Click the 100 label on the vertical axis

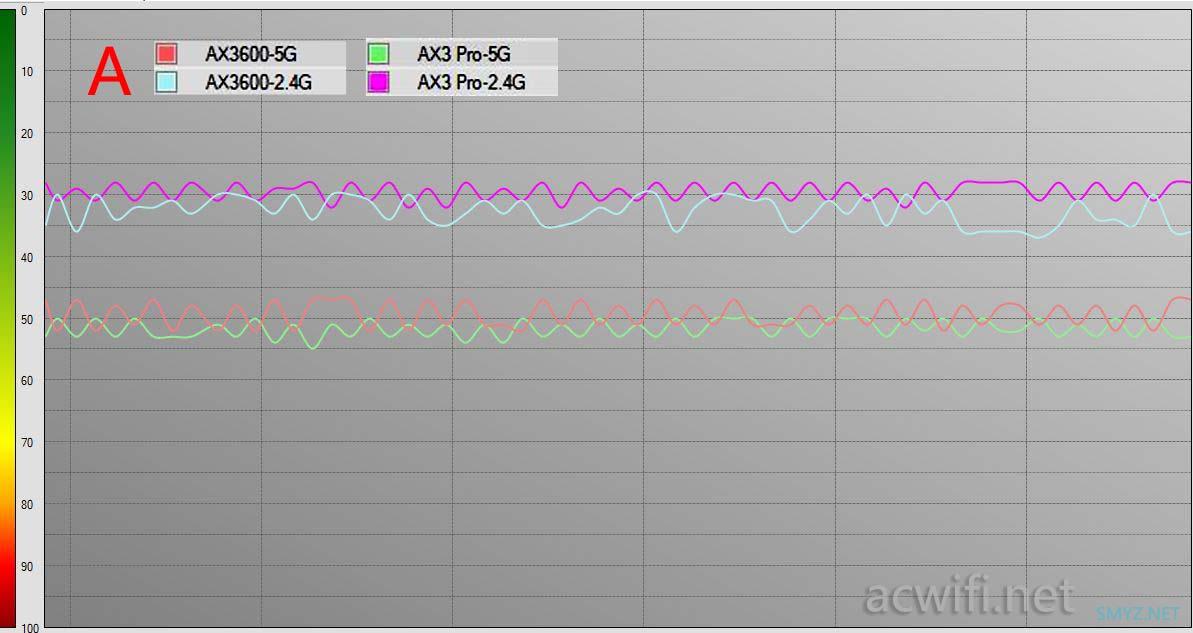pos(30,627)
